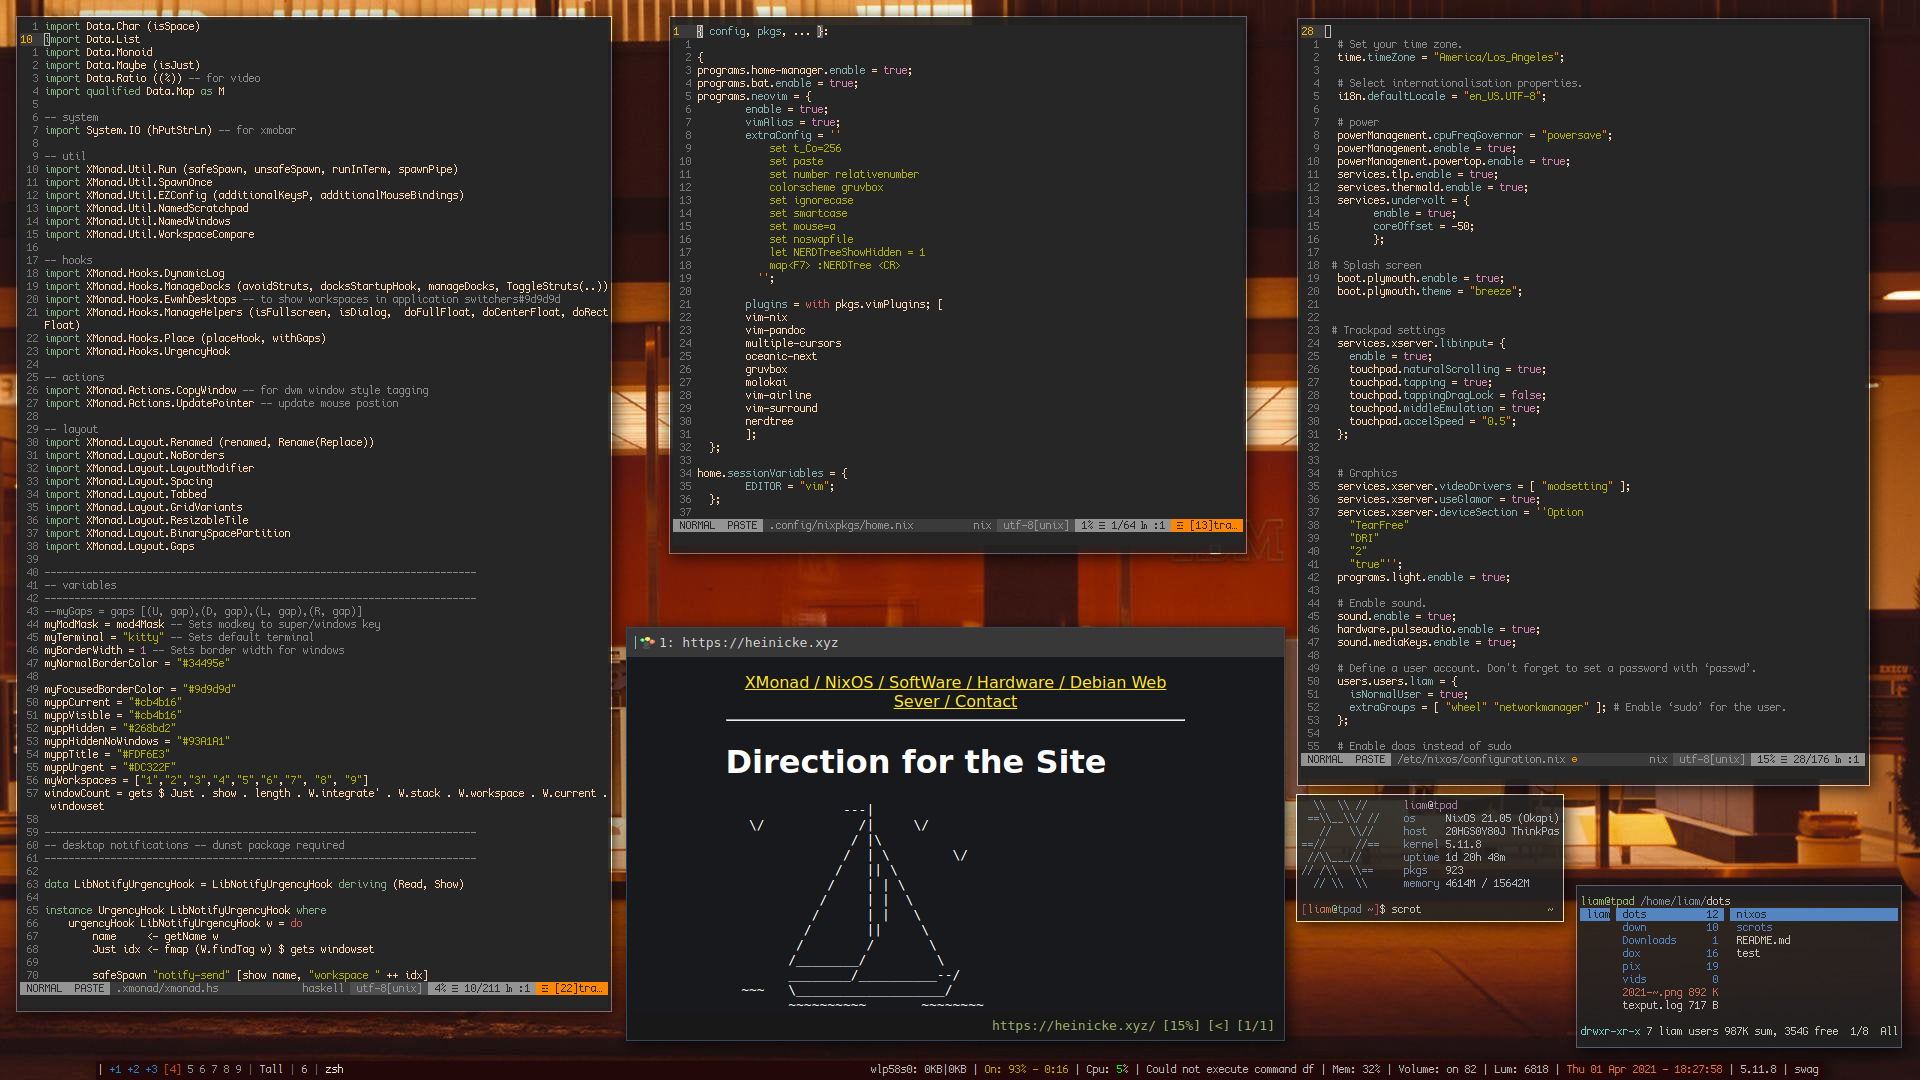
Task: Switch to workspace +1 in the xmobar
Action: (x=115, y=1069)
